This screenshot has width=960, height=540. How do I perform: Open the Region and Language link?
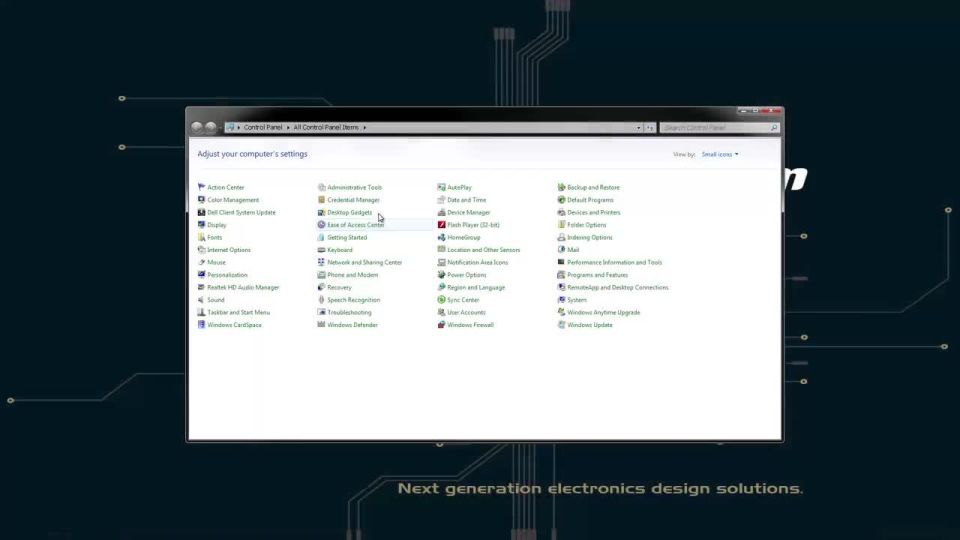point(476,287)
